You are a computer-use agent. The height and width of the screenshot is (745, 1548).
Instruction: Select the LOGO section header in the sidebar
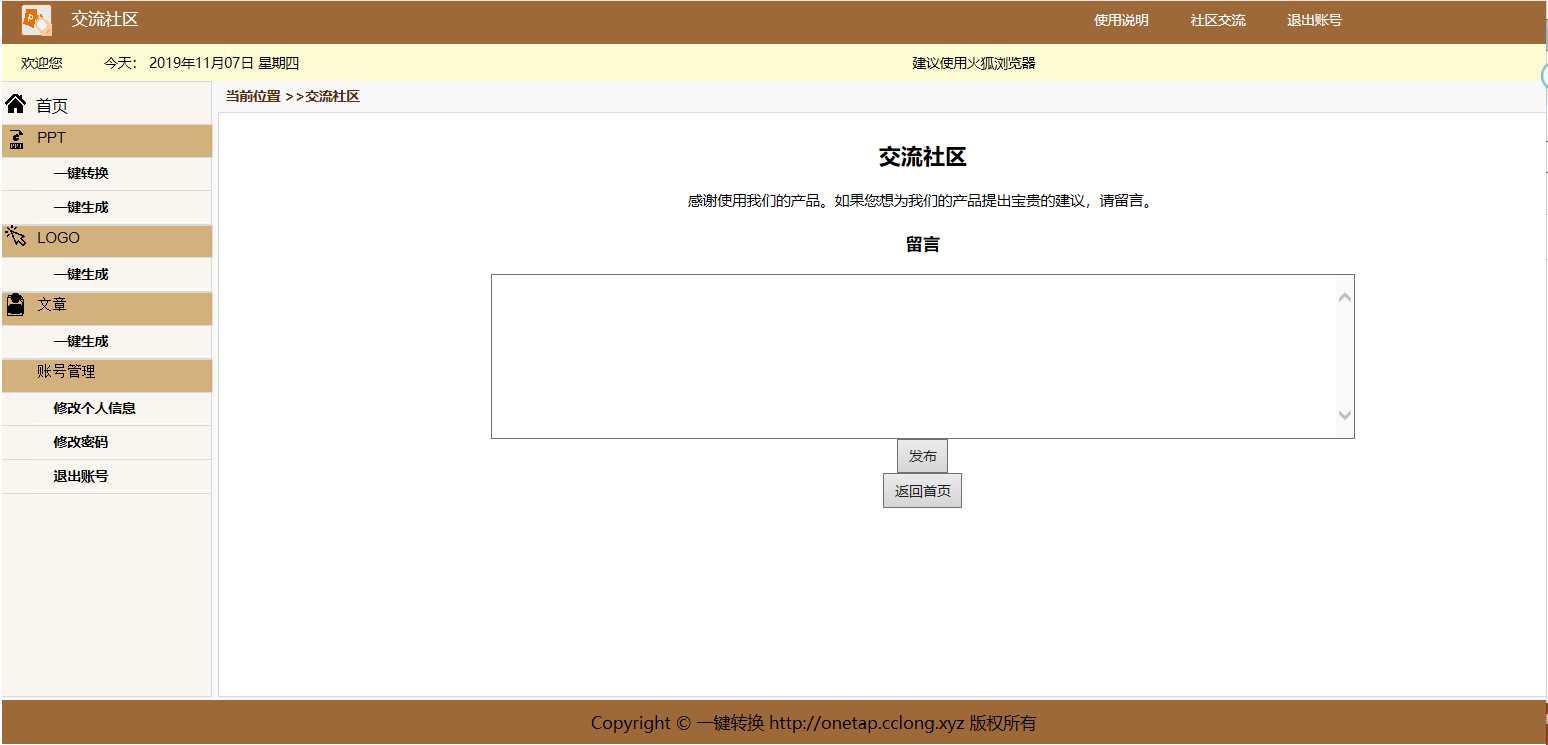107,240
